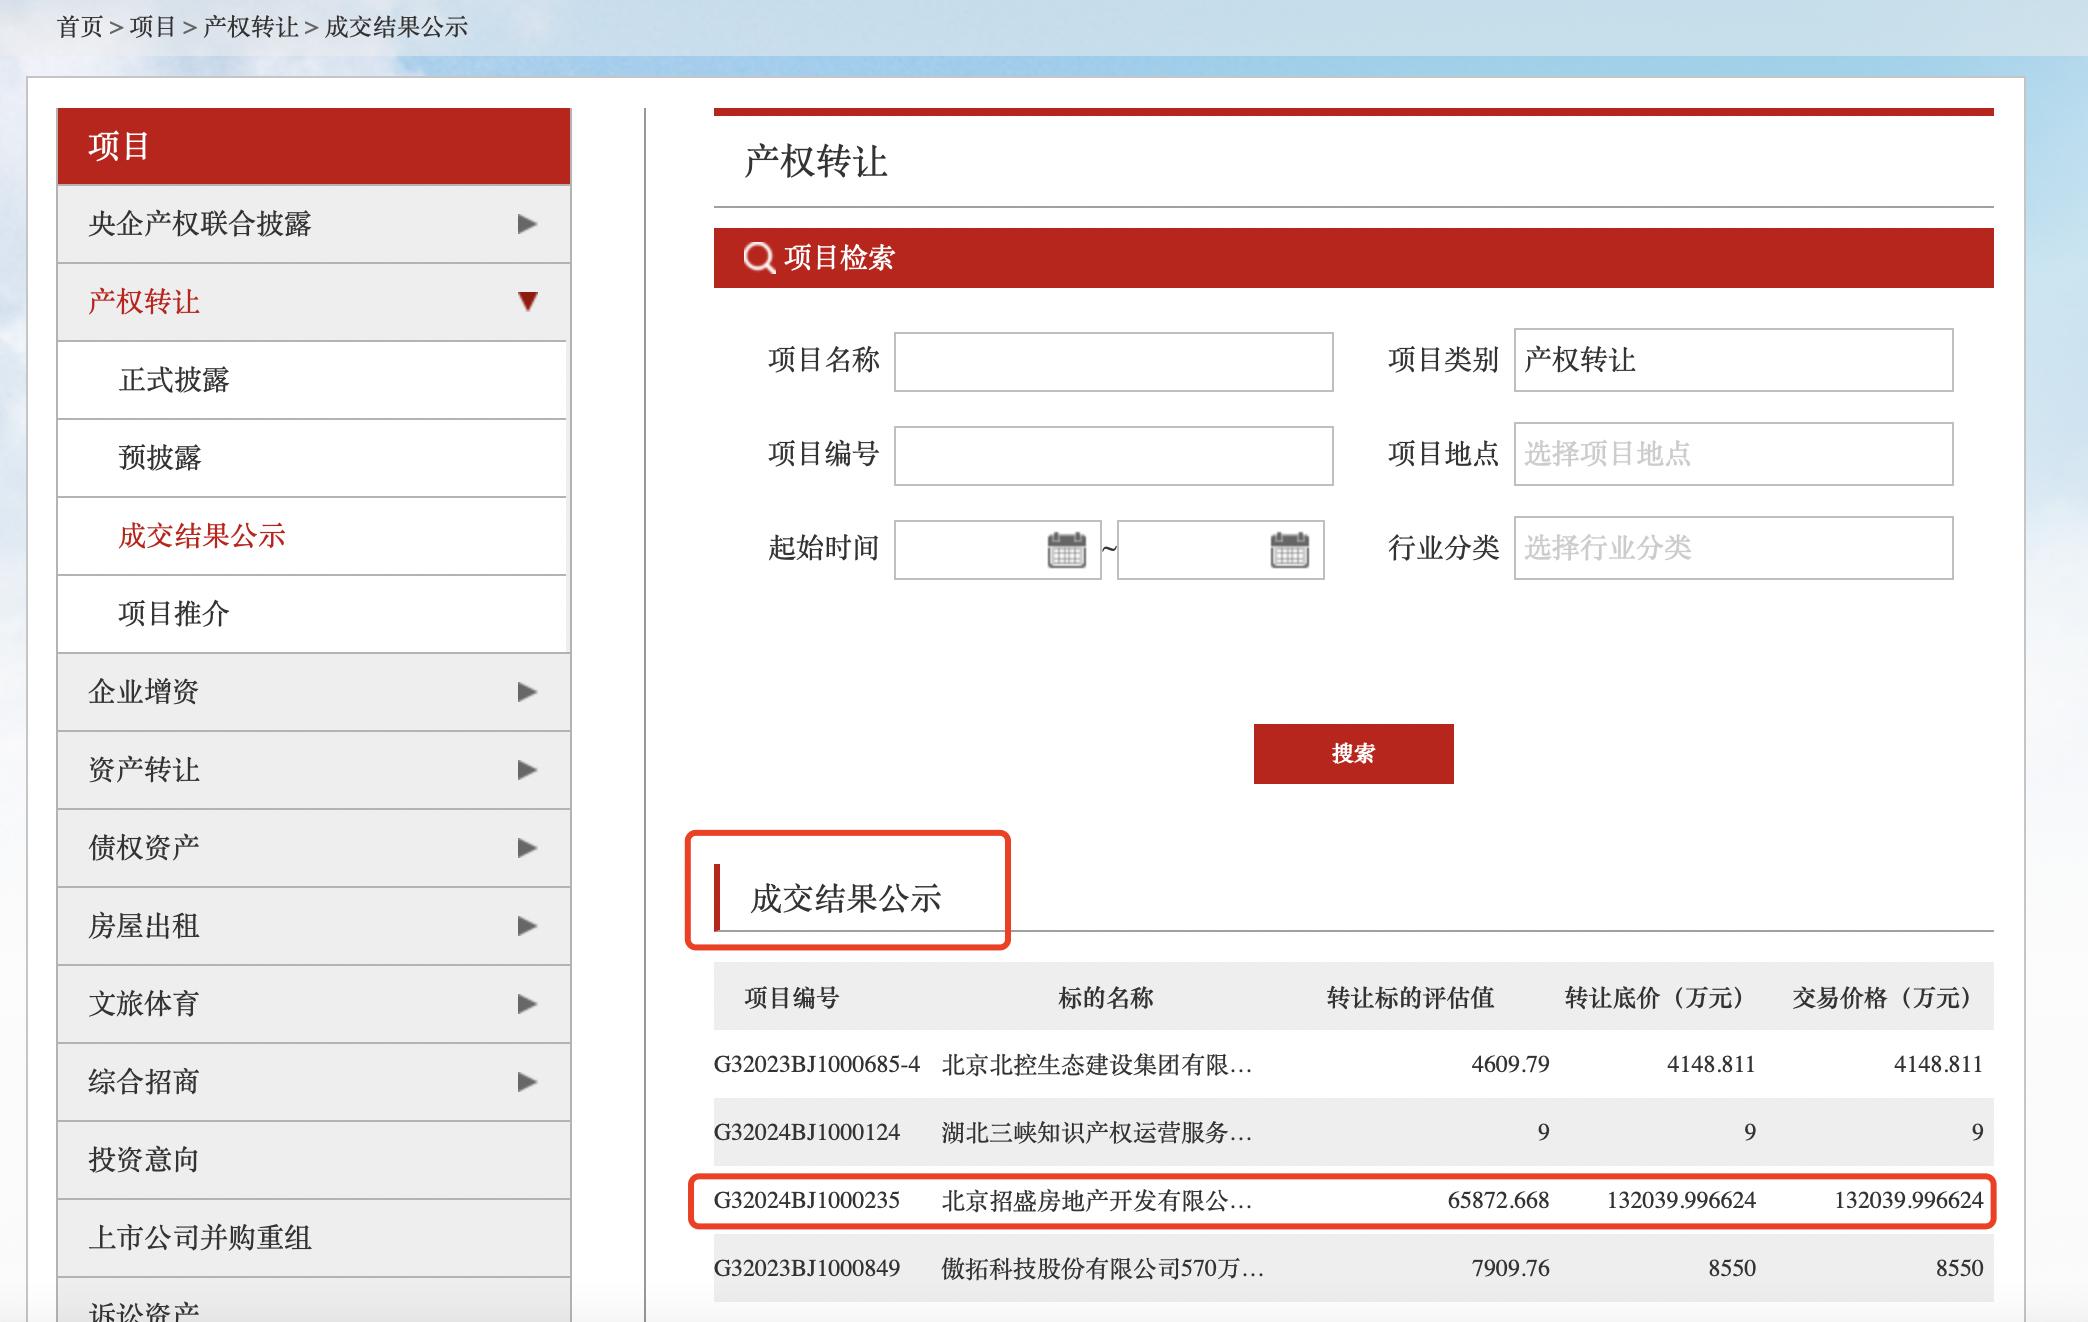Expand the 企业增资 menu arrow
Screen dimensions: 2088x1322
[527, 692]
